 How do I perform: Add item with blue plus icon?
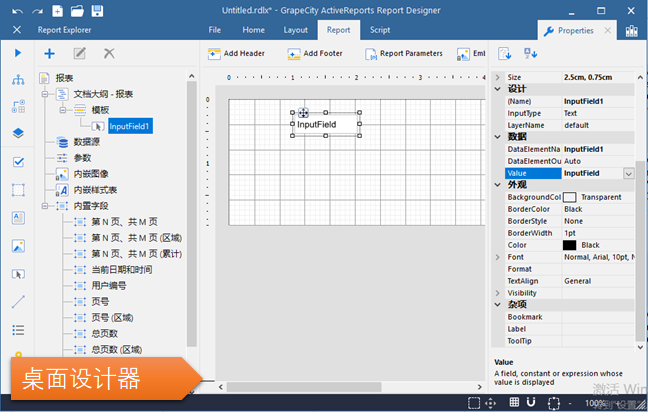coord(50,53)
